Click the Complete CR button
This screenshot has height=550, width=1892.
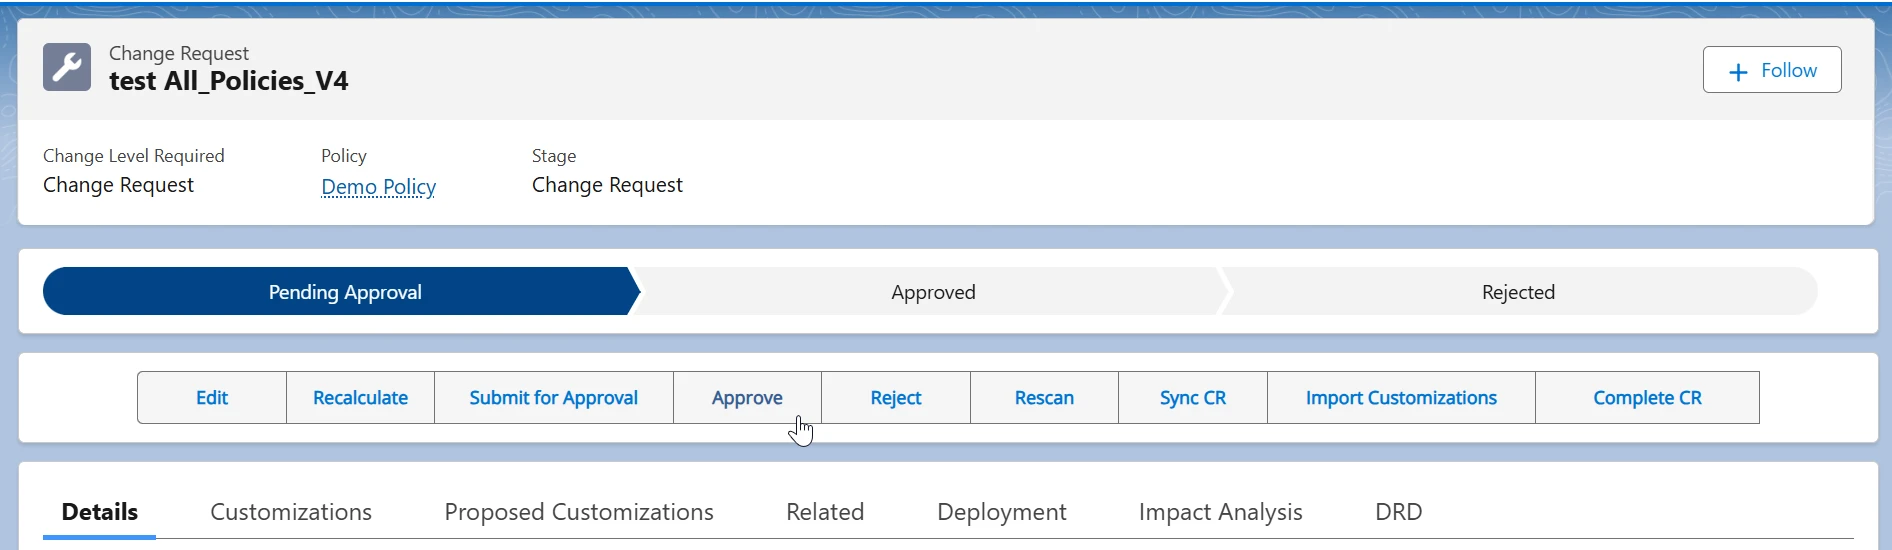click(1646, 398)
